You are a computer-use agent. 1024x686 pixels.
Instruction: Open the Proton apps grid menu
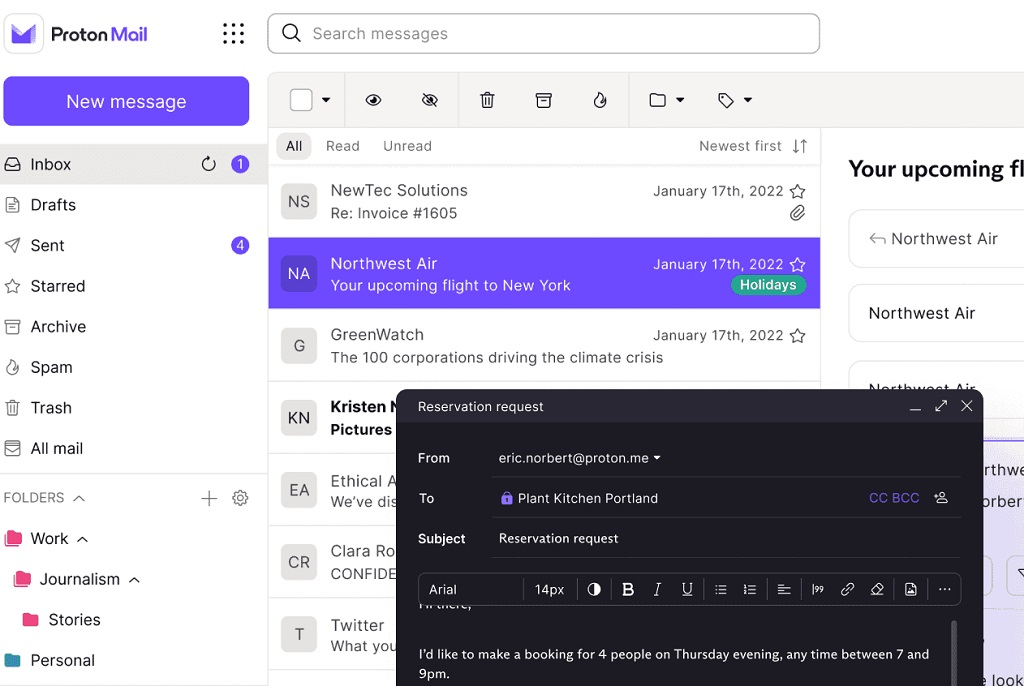(x=233, y=33)
